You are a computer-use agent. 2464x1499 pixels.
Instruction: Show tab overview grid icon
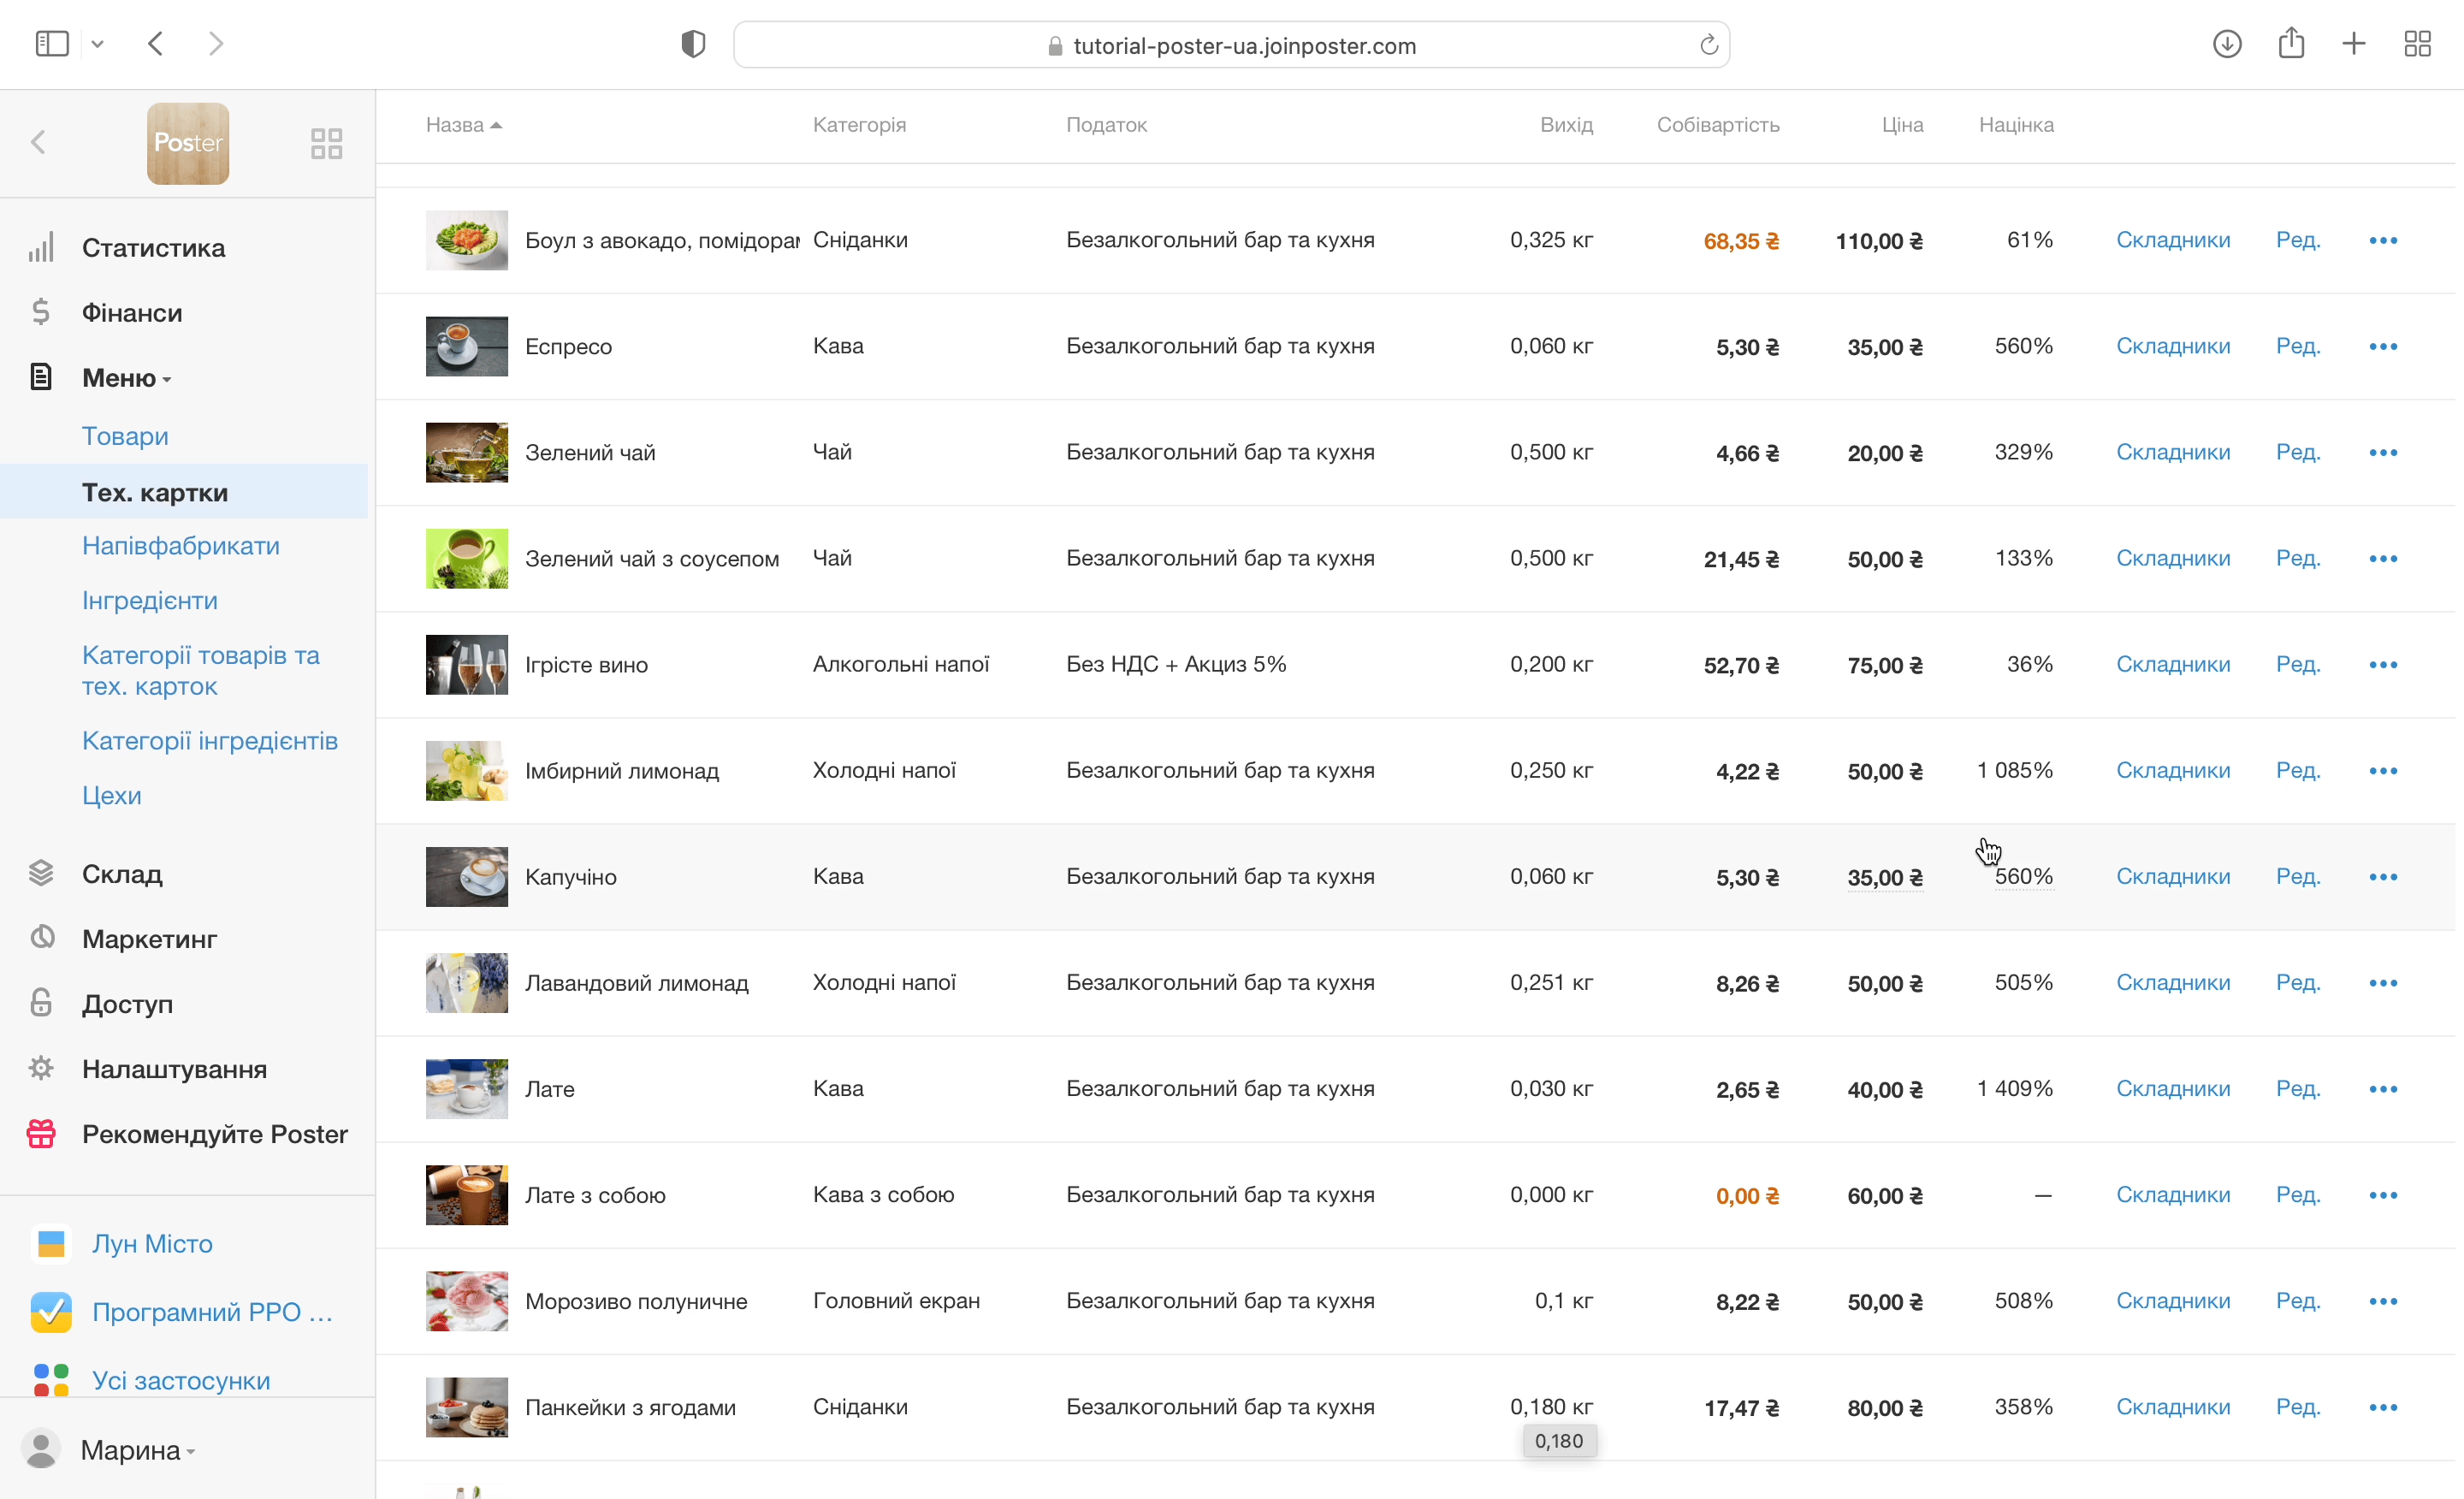point(2418,44)
